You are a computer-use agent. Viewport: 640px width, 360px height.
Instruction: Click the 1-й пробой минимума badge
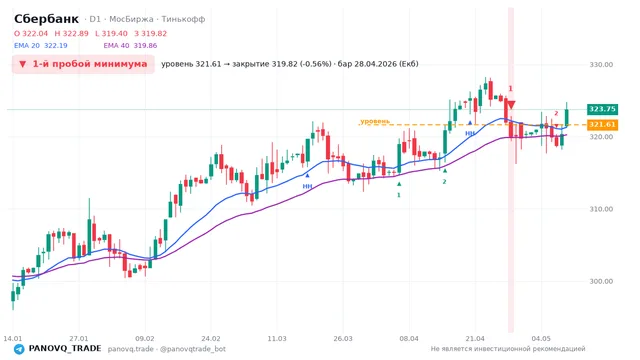pos(83,64)
